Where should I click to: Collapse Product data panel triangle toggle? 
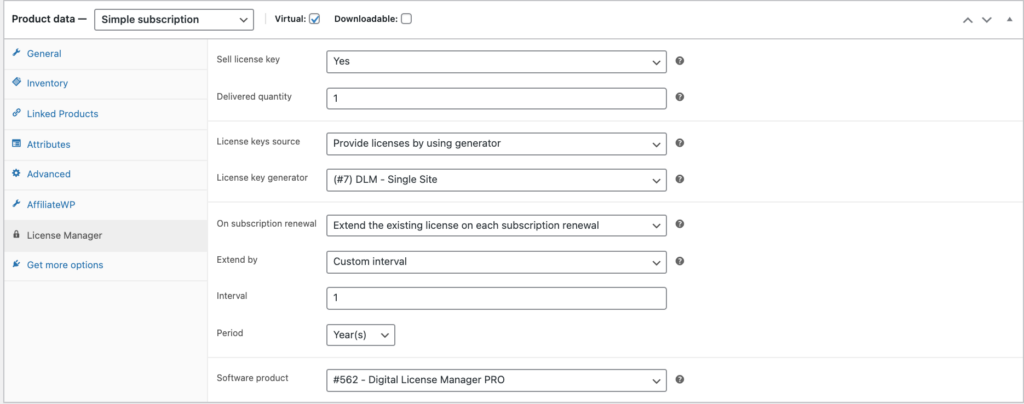click(1010, 20)
